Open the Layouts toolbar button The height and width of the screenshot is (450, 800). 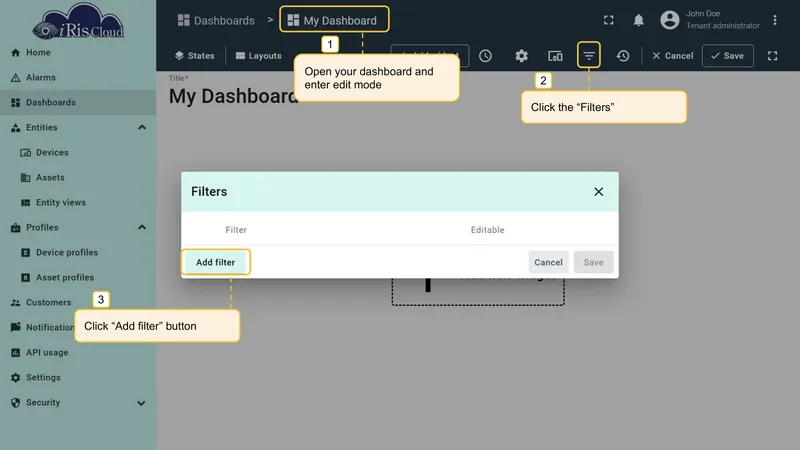point(259,56)
